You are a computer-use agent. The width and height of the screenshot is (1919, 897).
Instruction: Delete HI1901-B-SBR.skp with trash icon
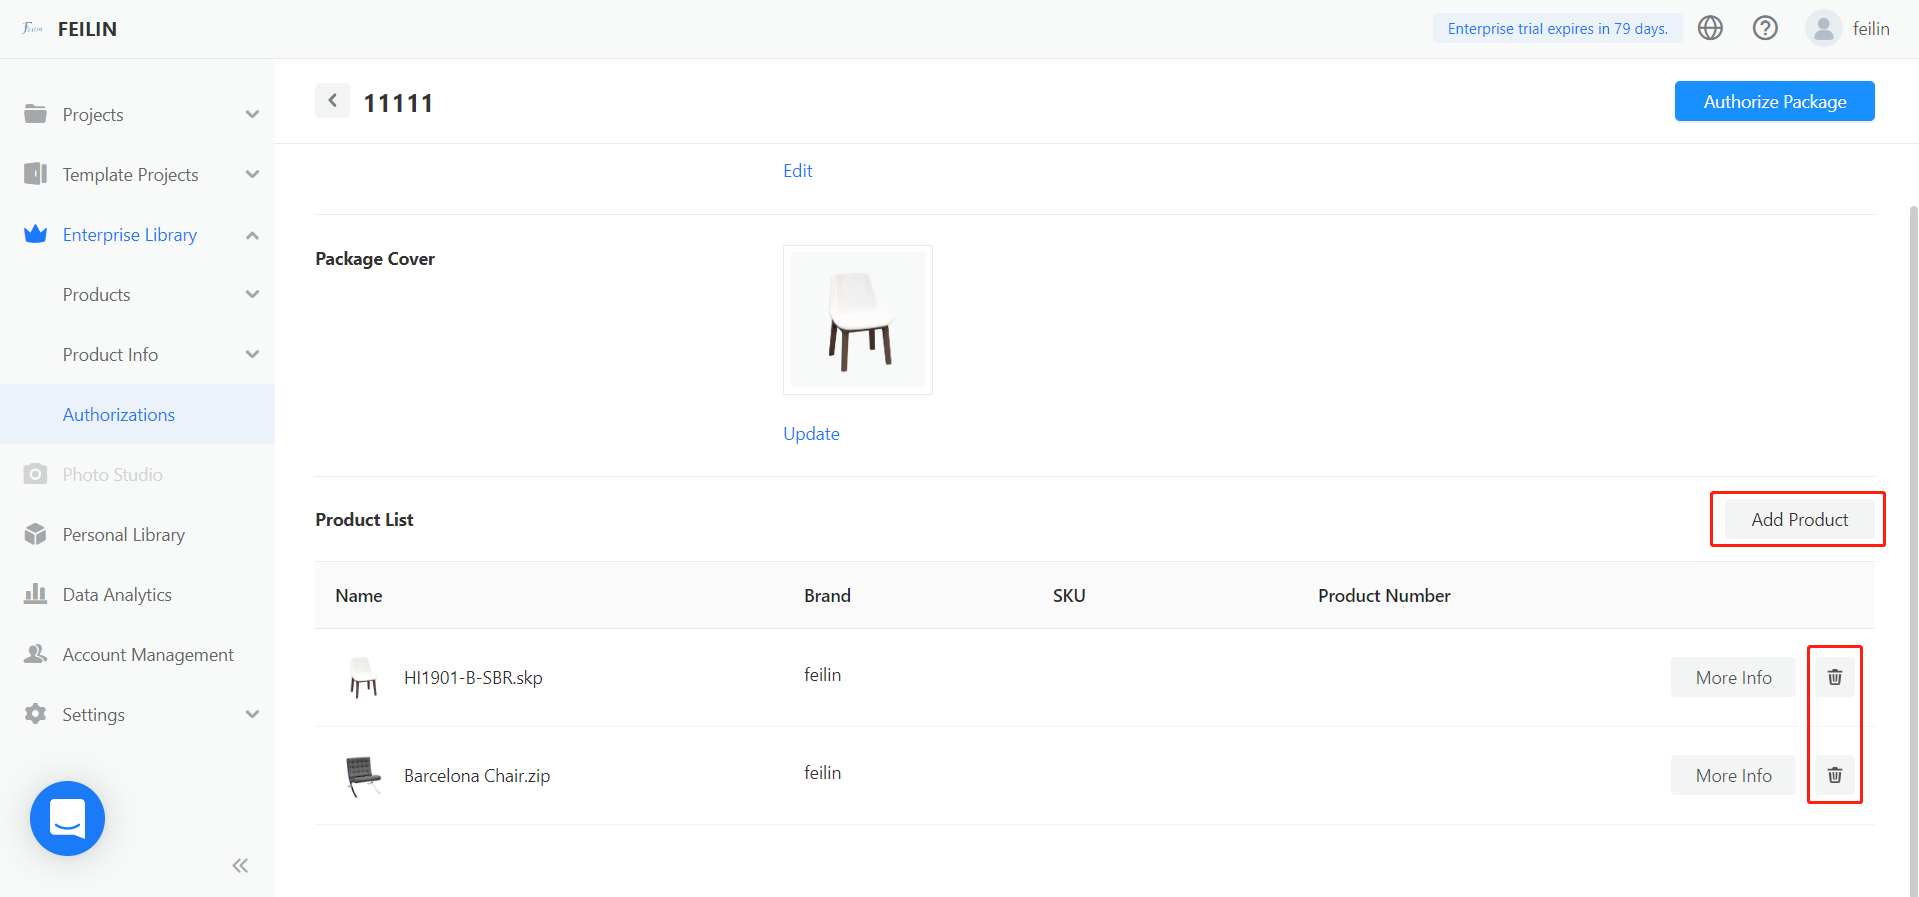pyautogui.click(x=1834, y=677)
